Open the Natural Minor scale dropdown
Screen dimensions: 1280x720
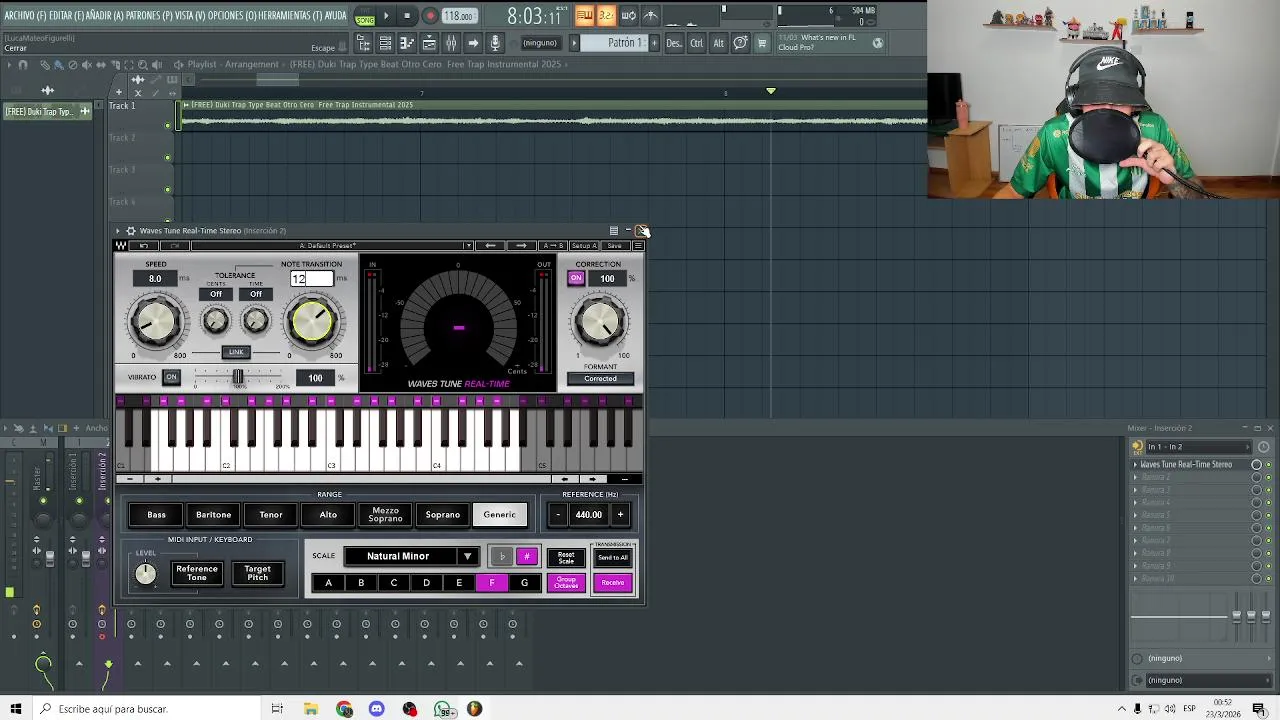click(411, 556)
